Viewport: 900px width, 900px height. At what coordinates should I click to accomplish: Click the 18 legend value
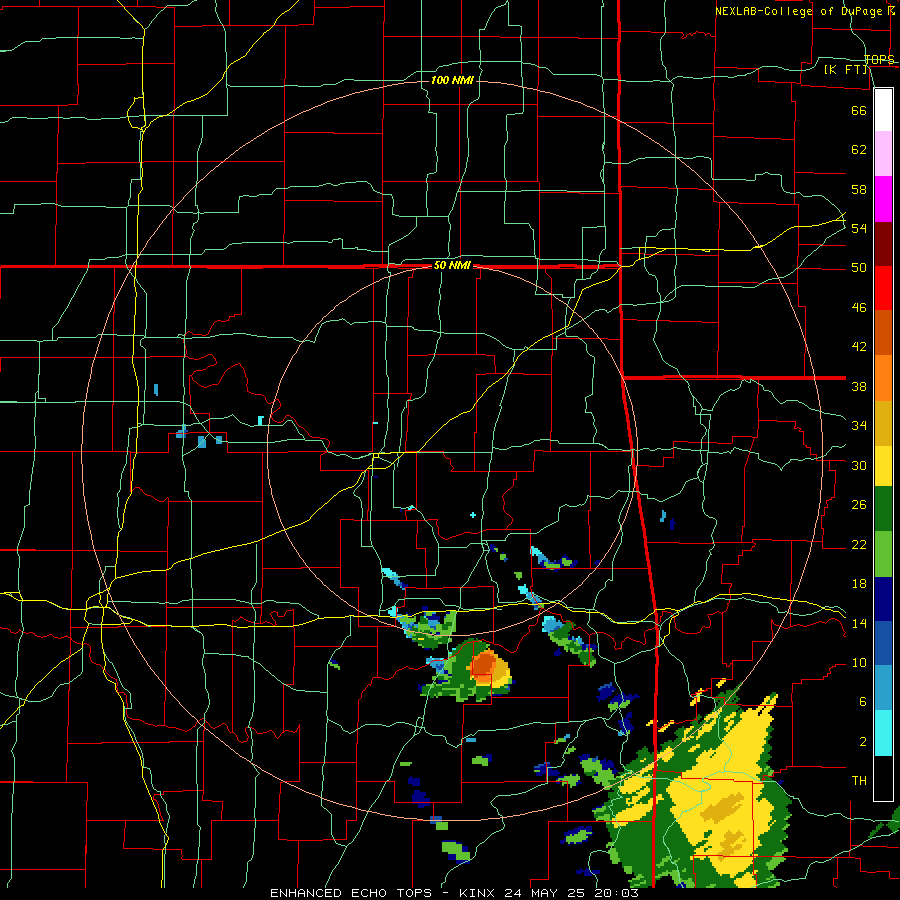tap(859, 584)
